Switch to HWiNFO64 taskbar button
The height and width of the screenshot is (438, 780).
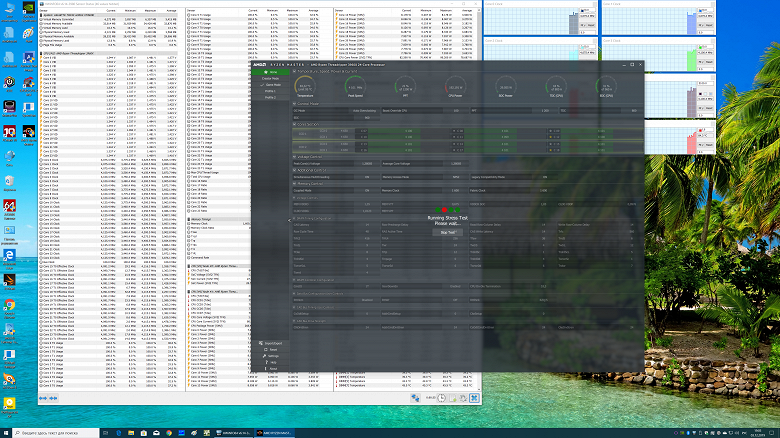[x=234, y=433]
